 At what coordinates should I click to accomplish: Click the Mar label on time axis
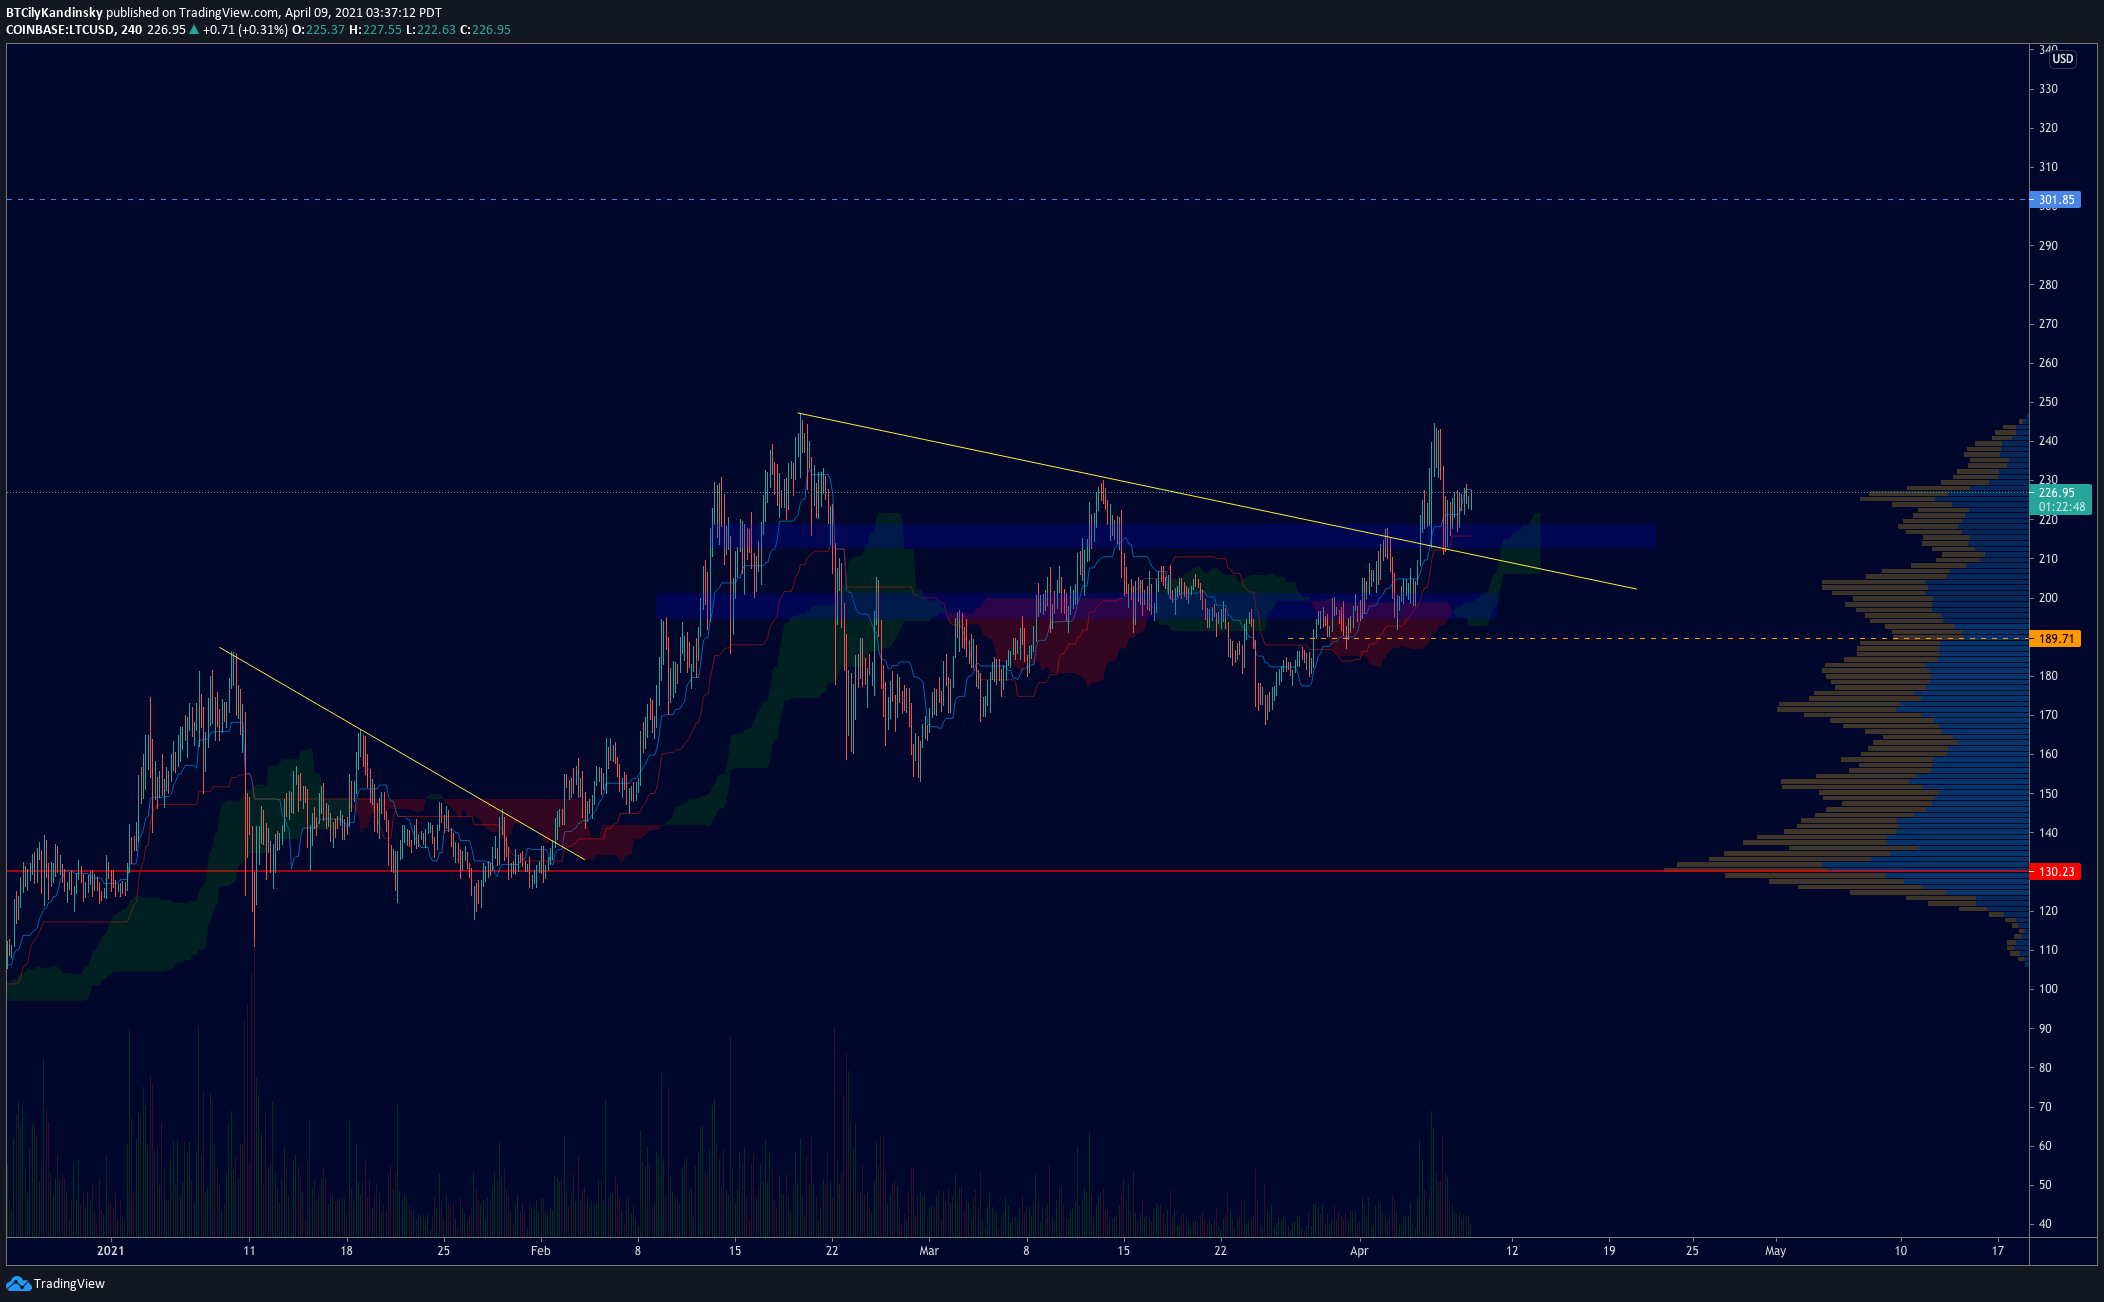pyautogui.click(x=929, y=1251)
